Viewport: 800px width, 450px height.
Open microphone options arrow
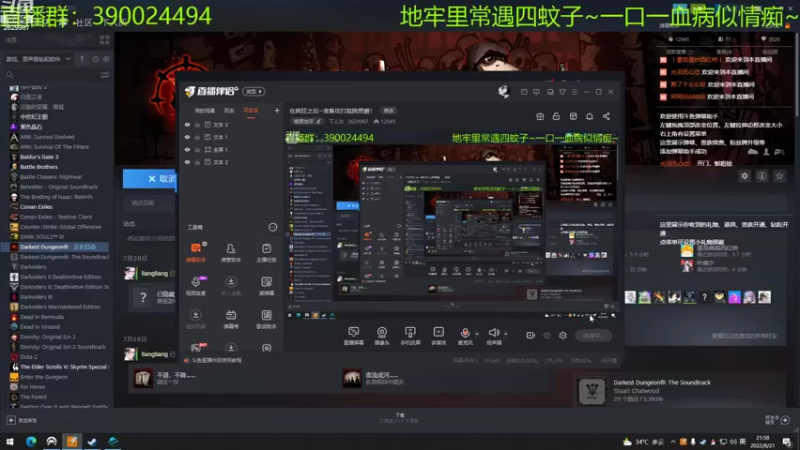tap(477, 334)
